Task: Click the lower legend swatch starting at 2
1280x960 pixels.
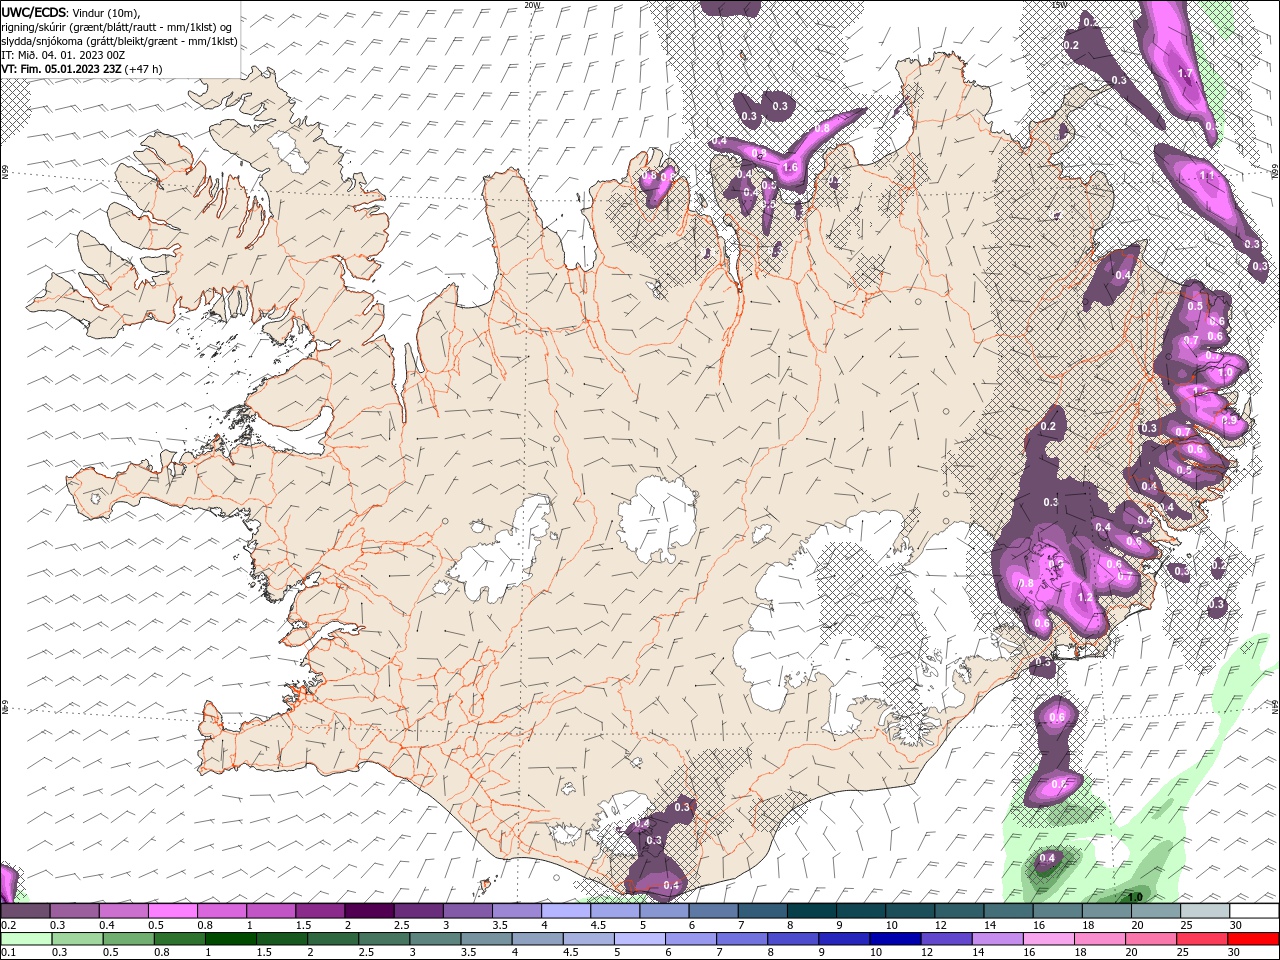Action: pyautogui.click(x=333, y=938)
